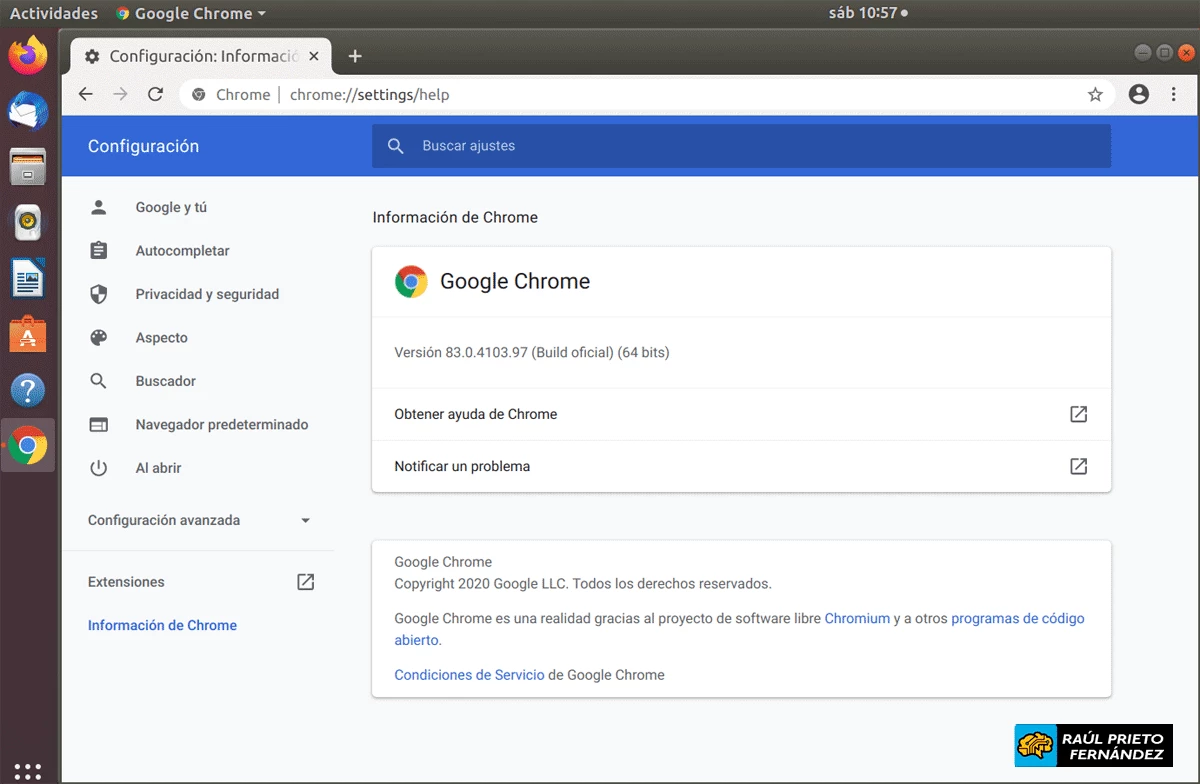
Task: Open Actividades in the top bar
Action: click(x=53, y=13)
